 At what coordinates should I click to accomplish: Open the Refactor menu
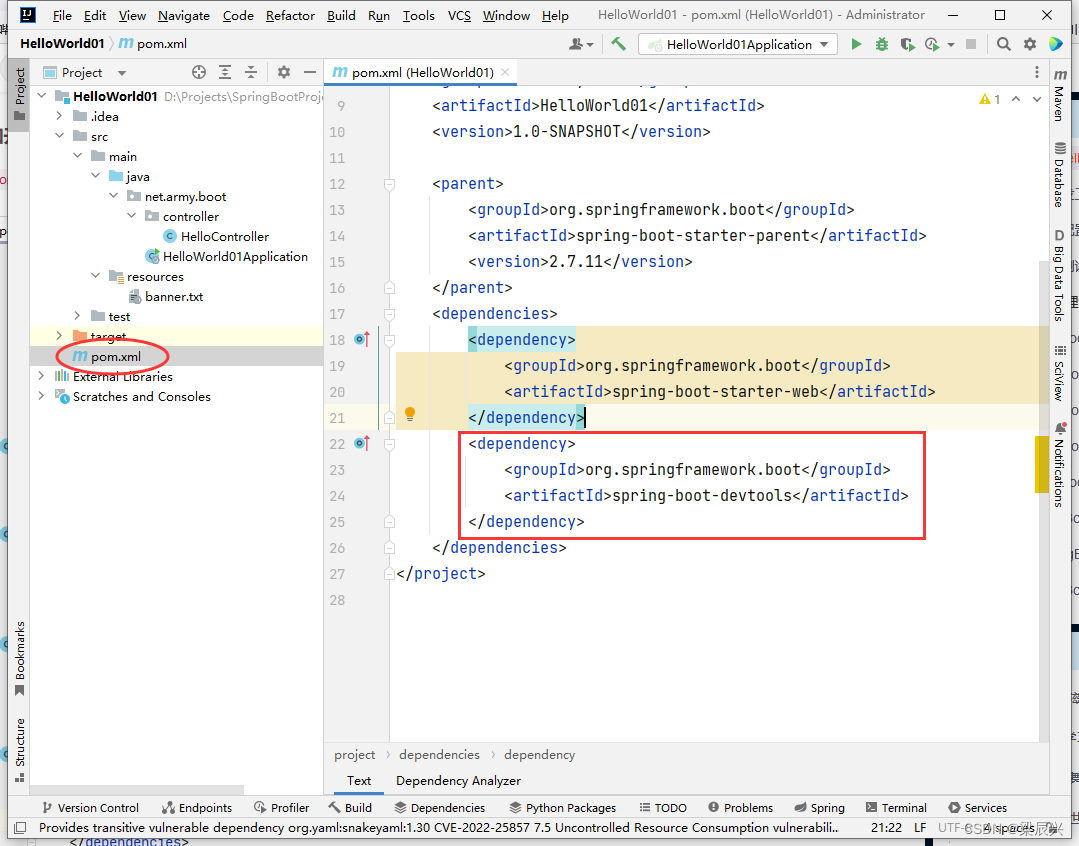[290, 15]
